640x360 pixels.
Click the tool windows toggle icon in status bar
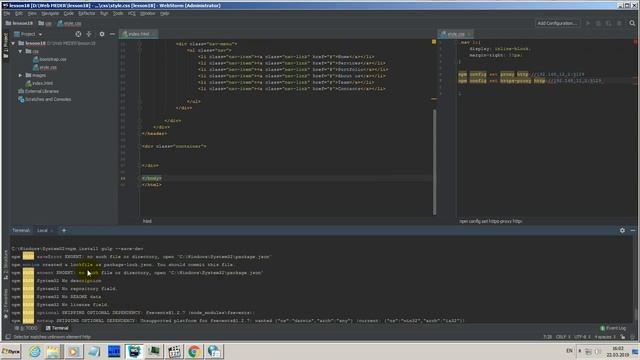pyautogui.click(x=8, y=337)
